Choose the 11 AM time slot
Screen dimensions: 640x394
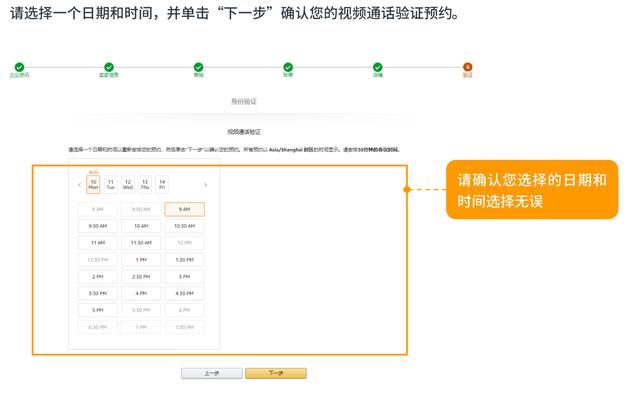pyautogui.click(x=98, y=243)
